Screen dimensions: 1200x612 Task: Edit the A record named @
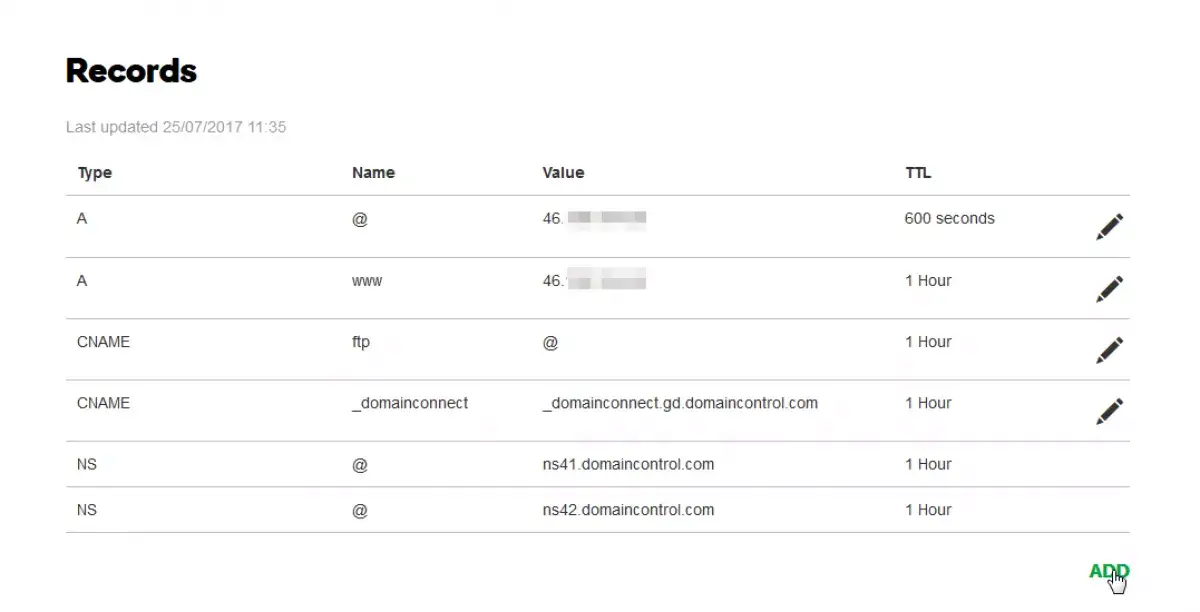point(1109,227)
